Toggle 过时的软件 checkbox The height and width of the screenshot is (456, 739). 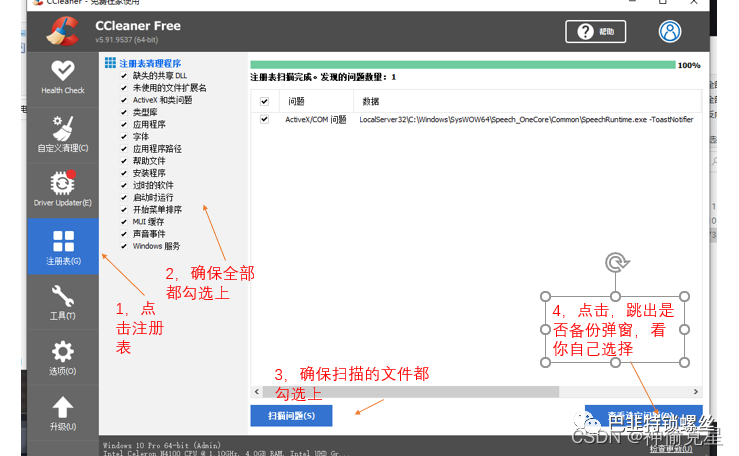tap(124, 185)
